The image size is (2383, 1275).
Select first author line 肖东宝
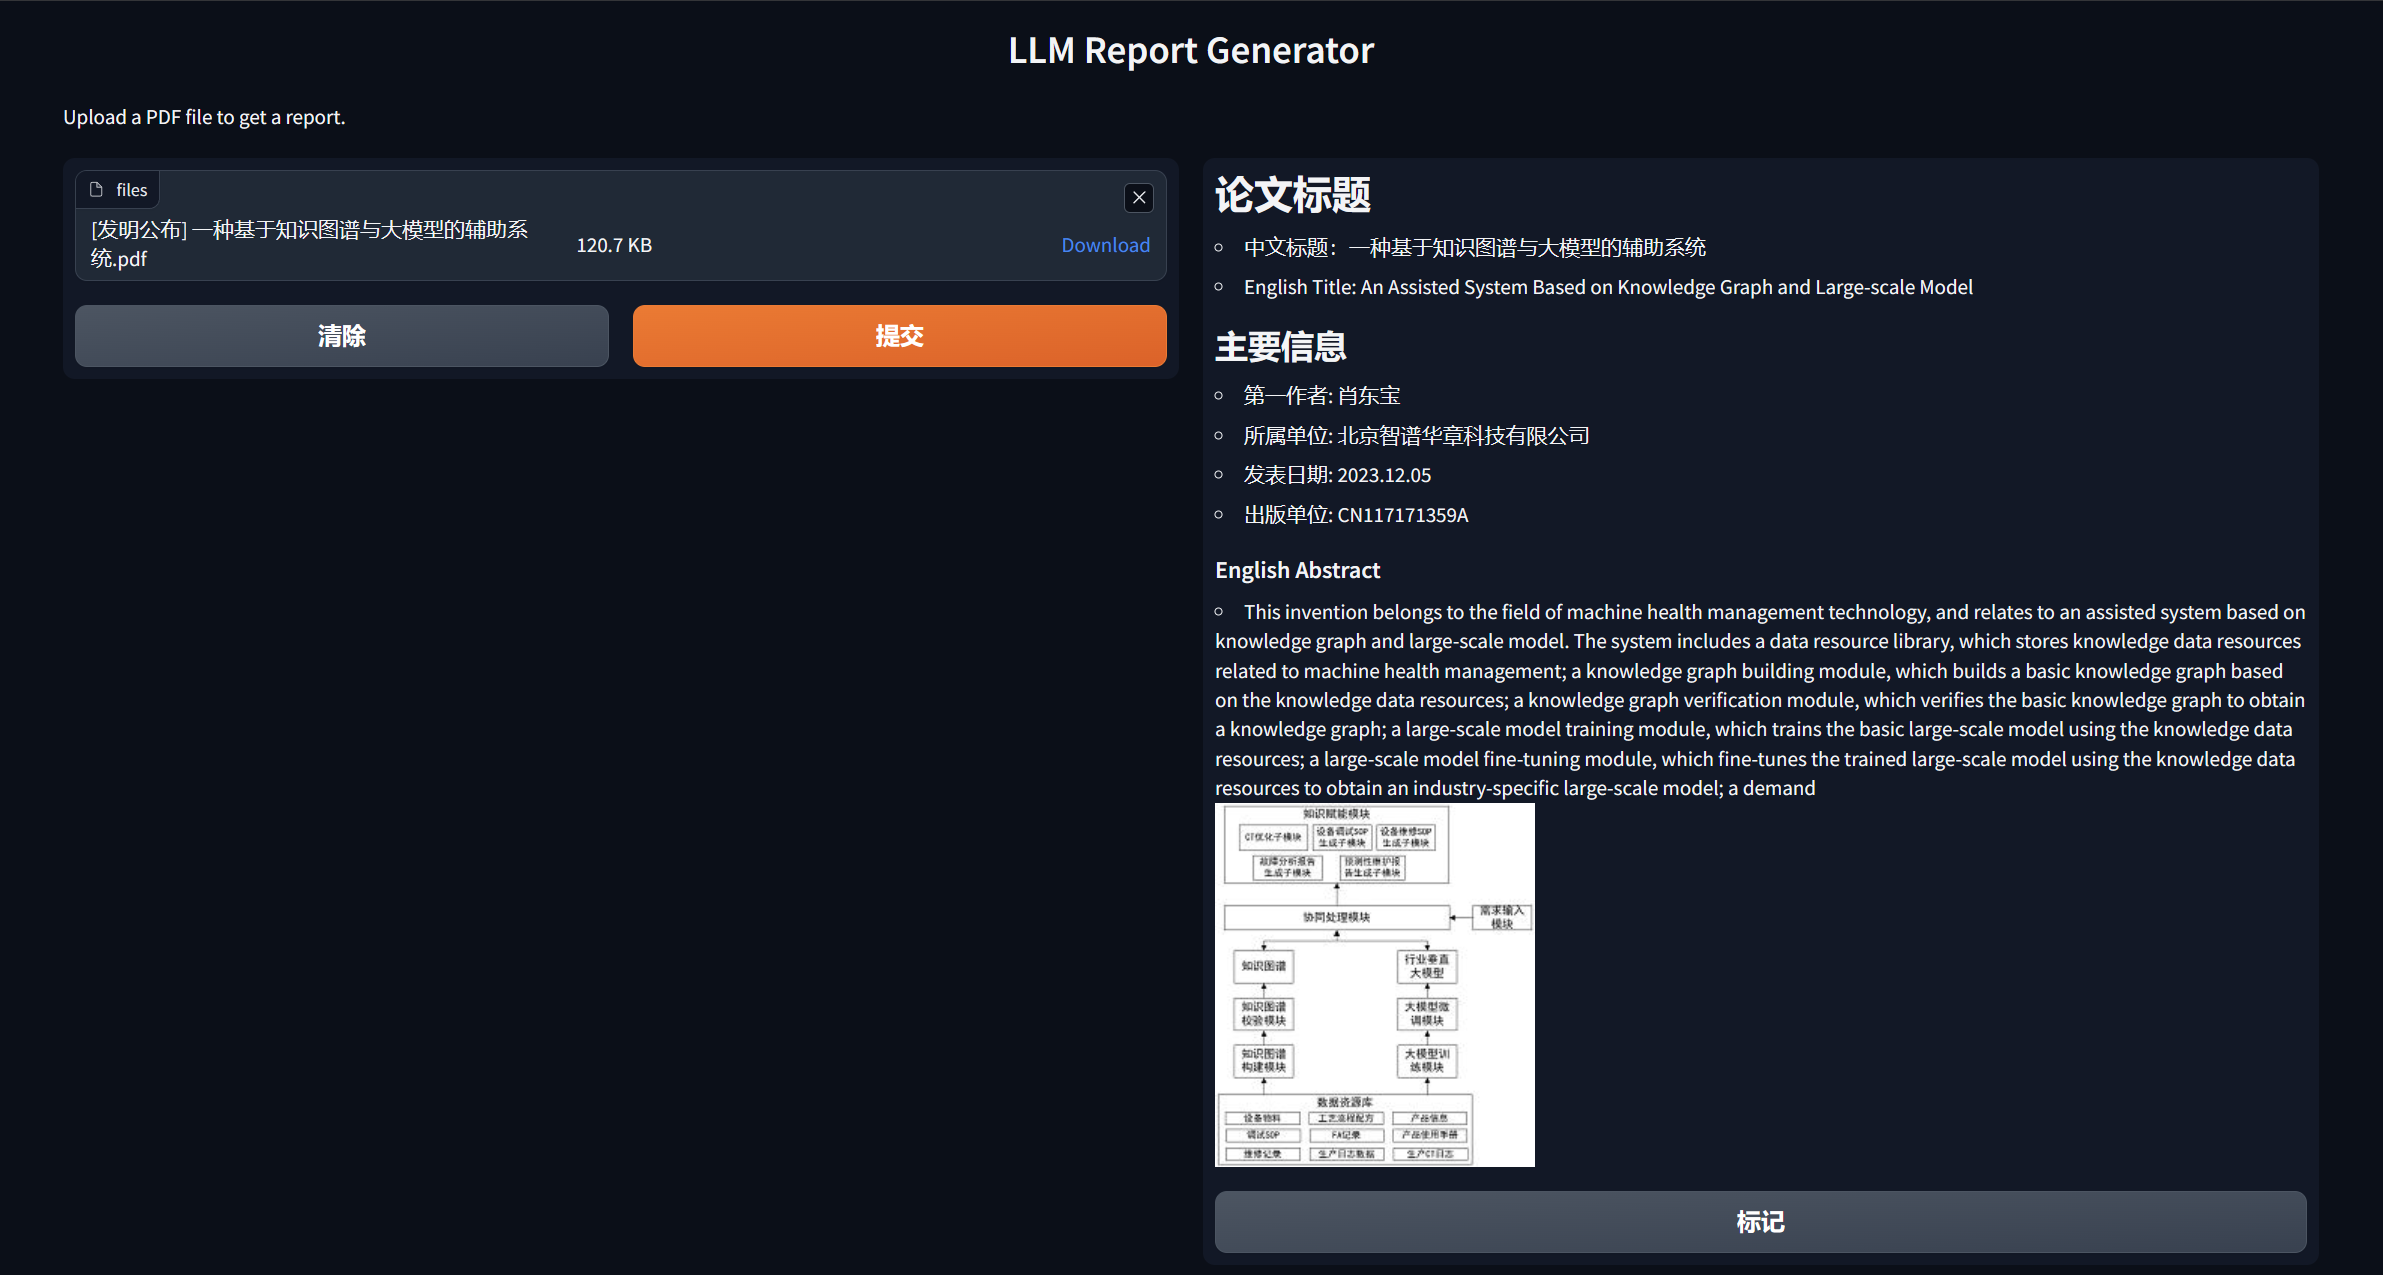(x=1322, y=396)
